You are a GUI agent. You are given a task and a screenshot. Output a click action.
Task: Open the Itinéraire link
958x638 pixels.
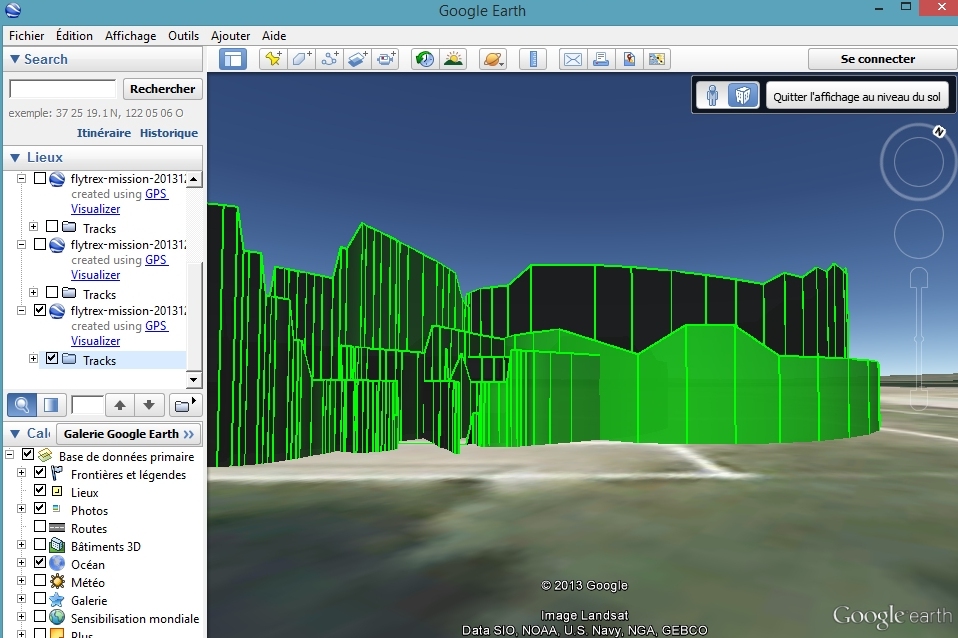104,133
